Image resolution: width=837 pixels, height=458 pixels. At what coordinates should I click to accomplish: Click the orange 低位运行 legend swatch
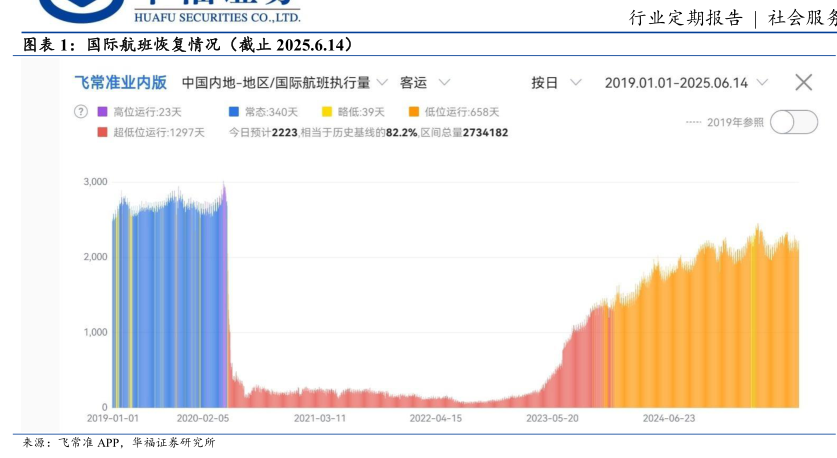point(415,112)
